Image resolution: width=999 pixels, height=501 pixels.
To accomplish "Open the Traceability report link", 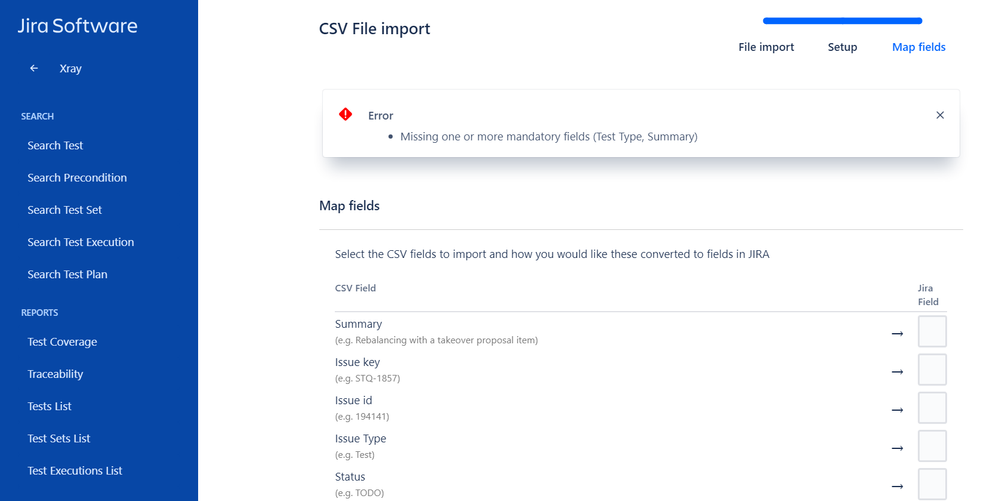I will pyautogui.click(x=55, y=374).
